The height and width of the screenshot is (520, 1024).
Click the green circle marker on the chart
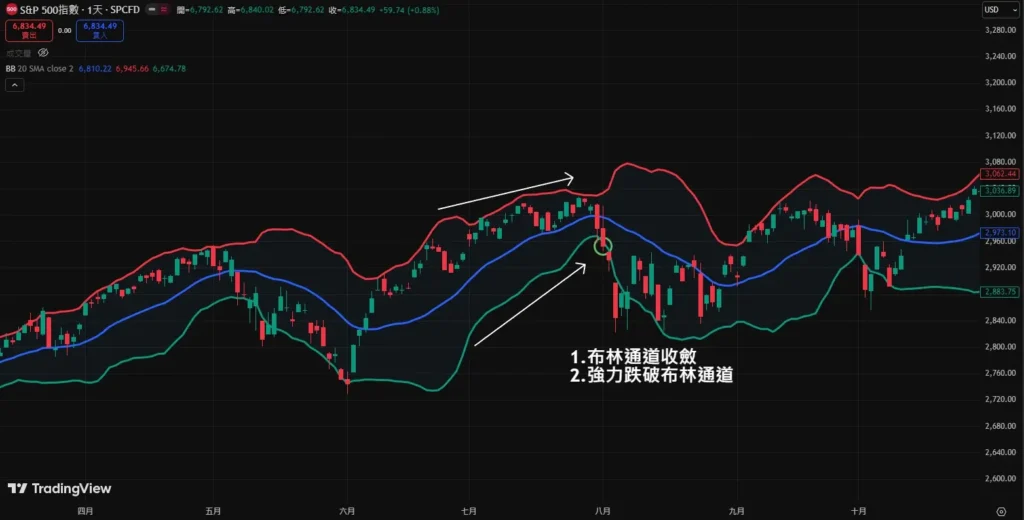tap(602, 246)
